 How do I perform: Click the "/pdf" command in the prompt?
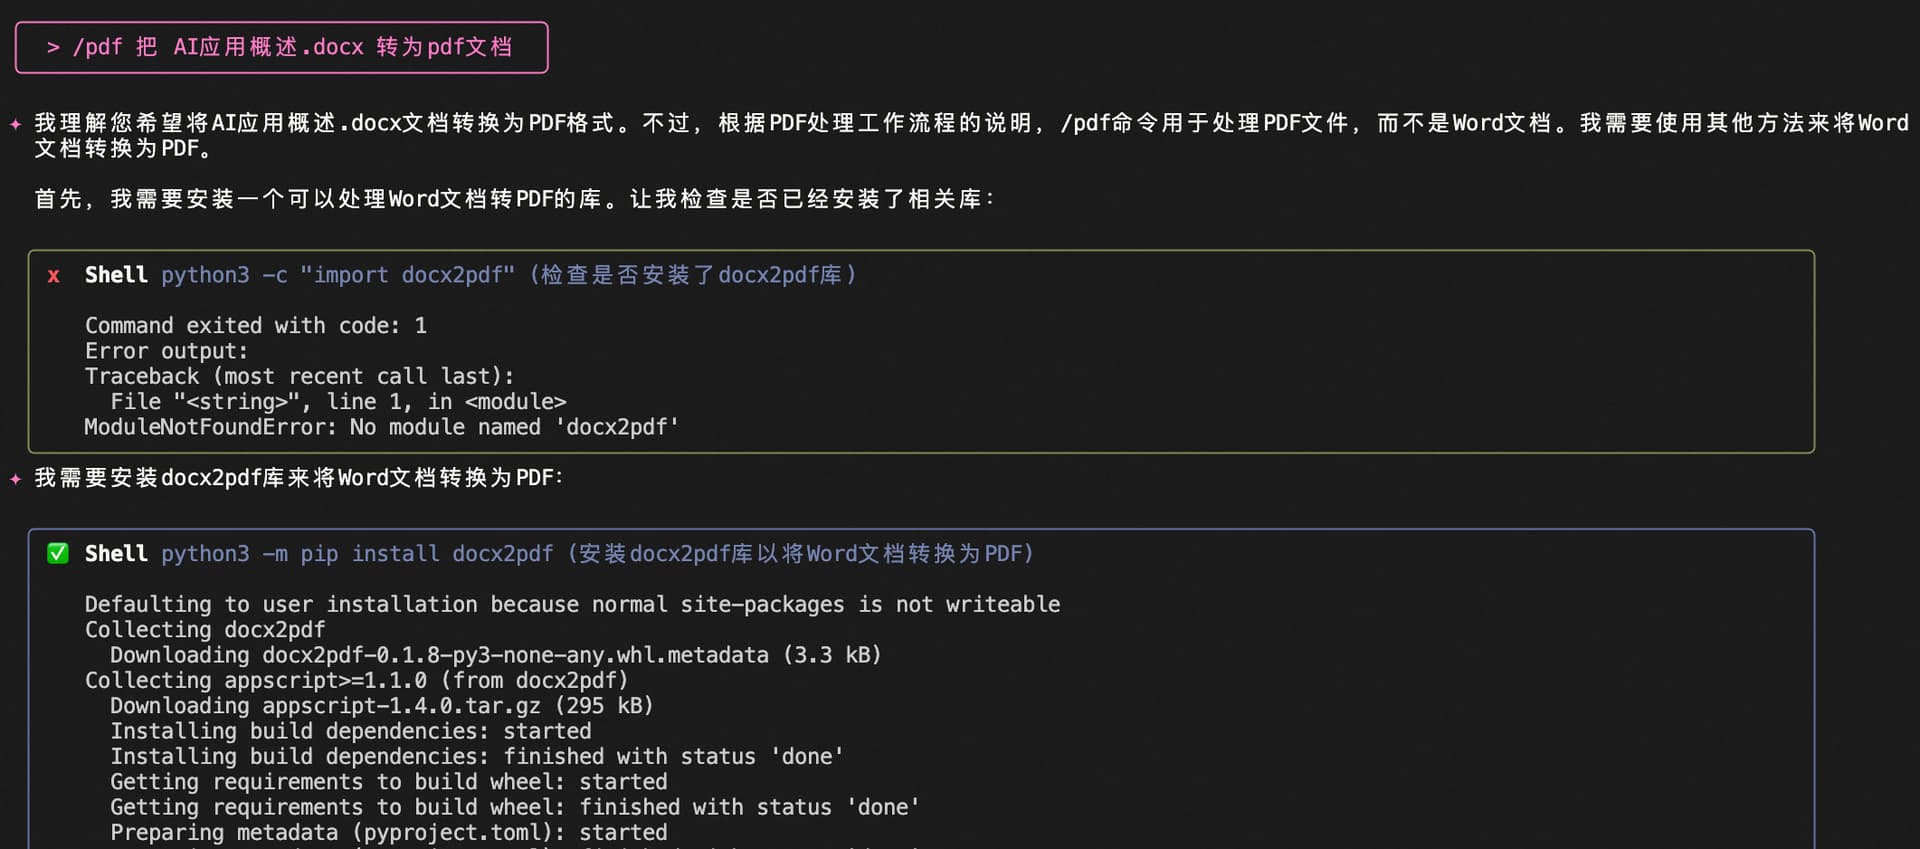click(x=97, y=48)
